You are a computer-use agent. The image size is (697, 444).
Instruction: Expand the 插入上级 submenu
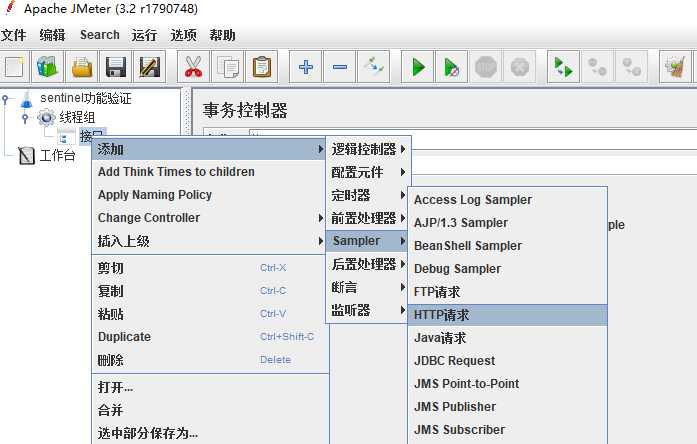click(209, 241)
